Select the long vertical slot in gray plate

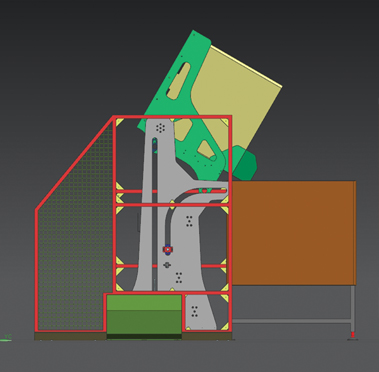point(155,213)
